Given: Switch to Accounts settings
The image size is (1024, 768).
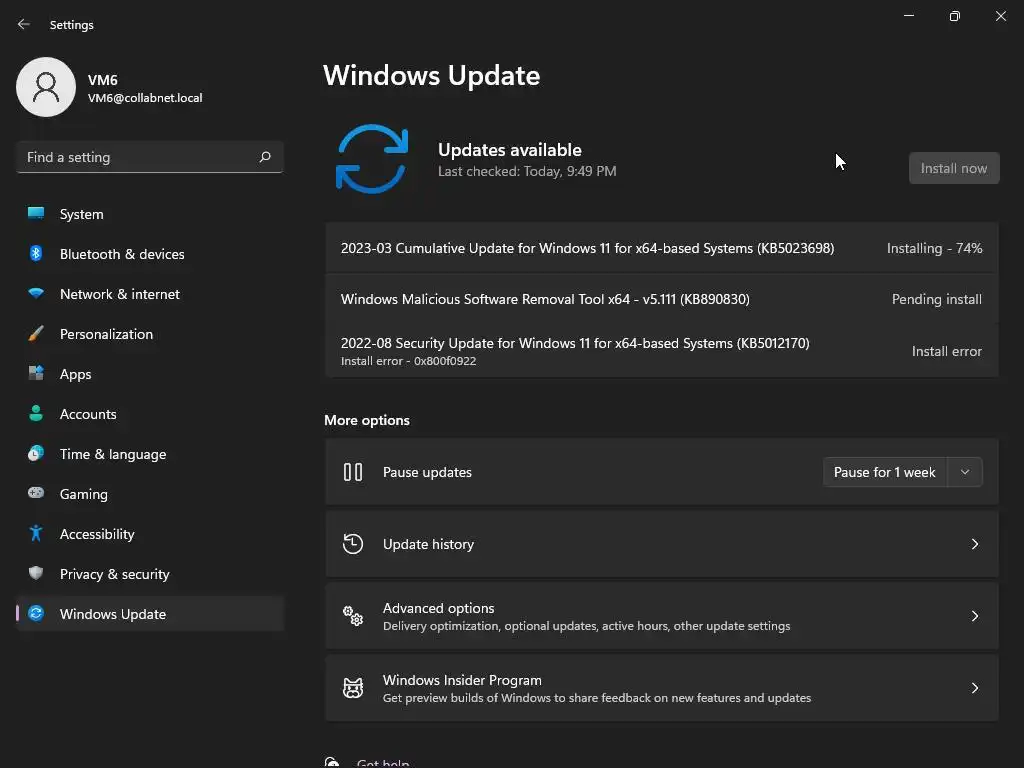Looking at the screenshot, I should [150, 414].
